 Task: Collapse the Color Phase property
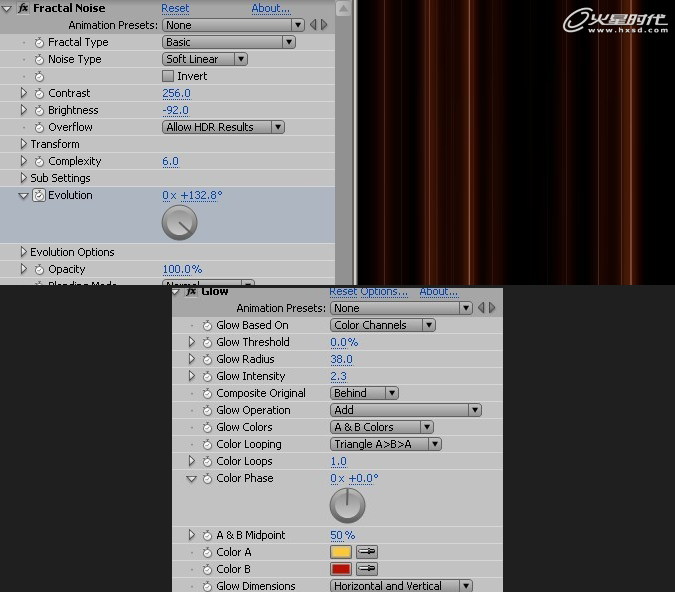click(x=191, y=479)
